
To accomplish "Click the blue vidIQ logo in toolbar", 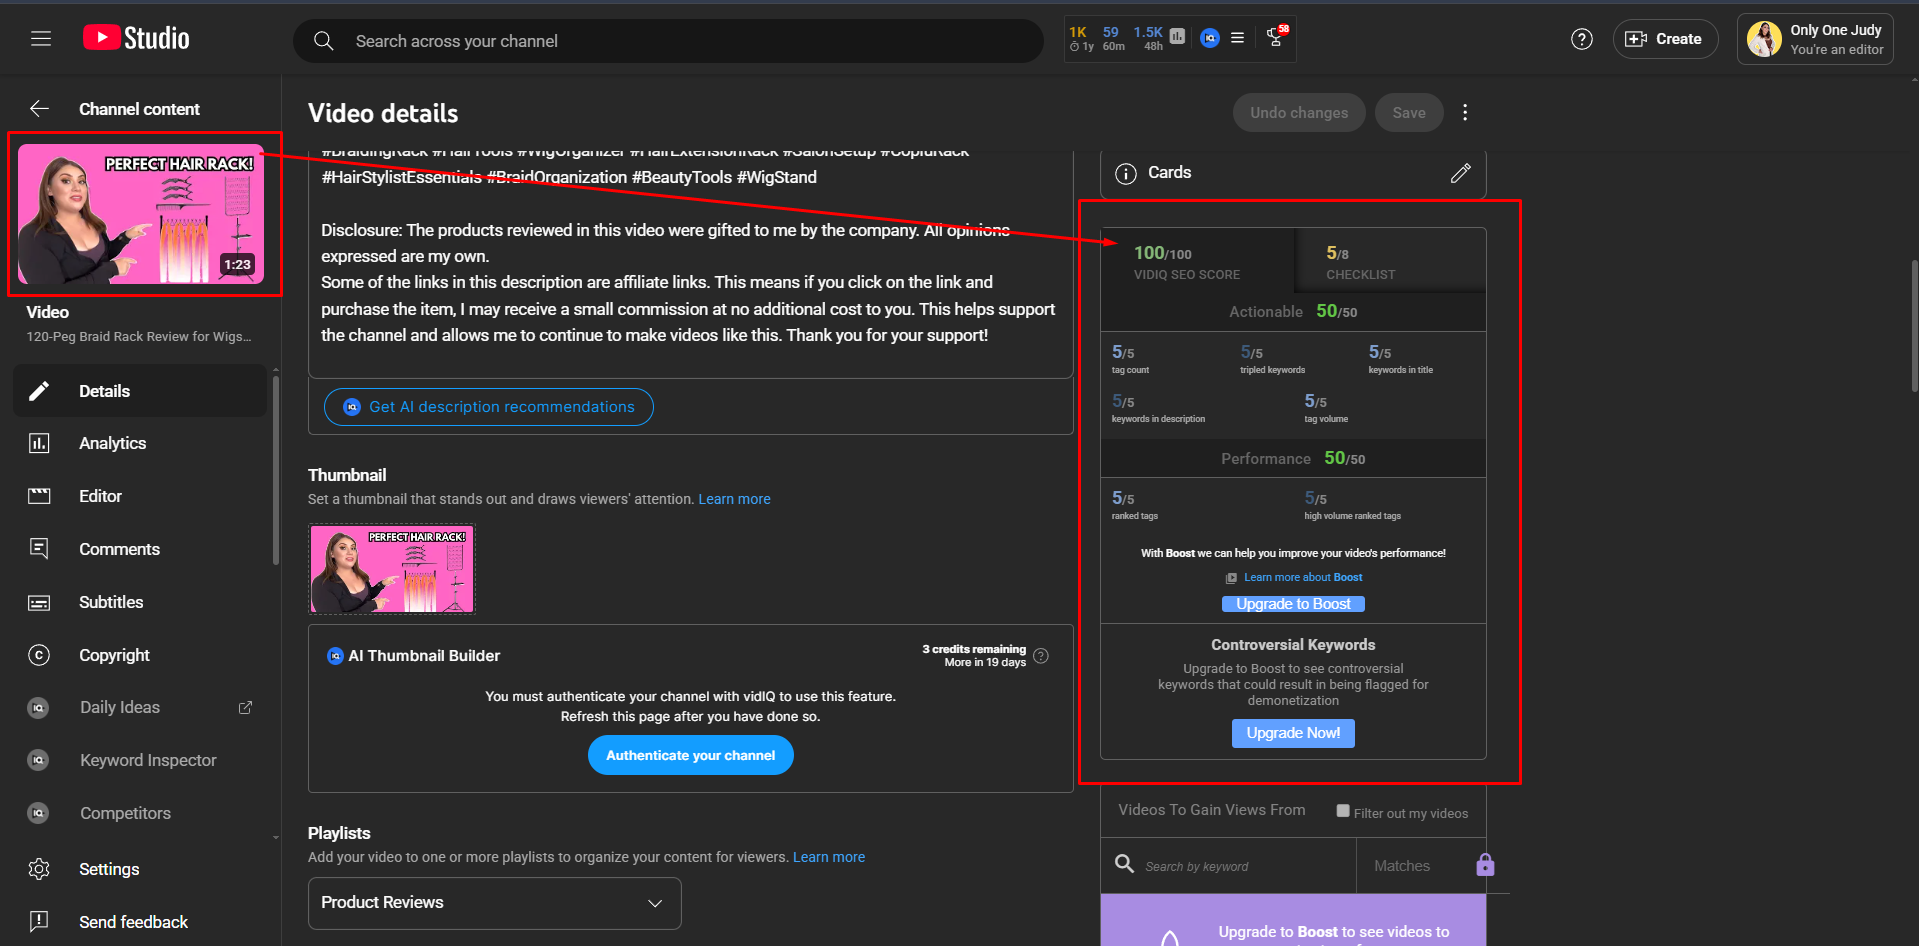I will [1210, 38].
